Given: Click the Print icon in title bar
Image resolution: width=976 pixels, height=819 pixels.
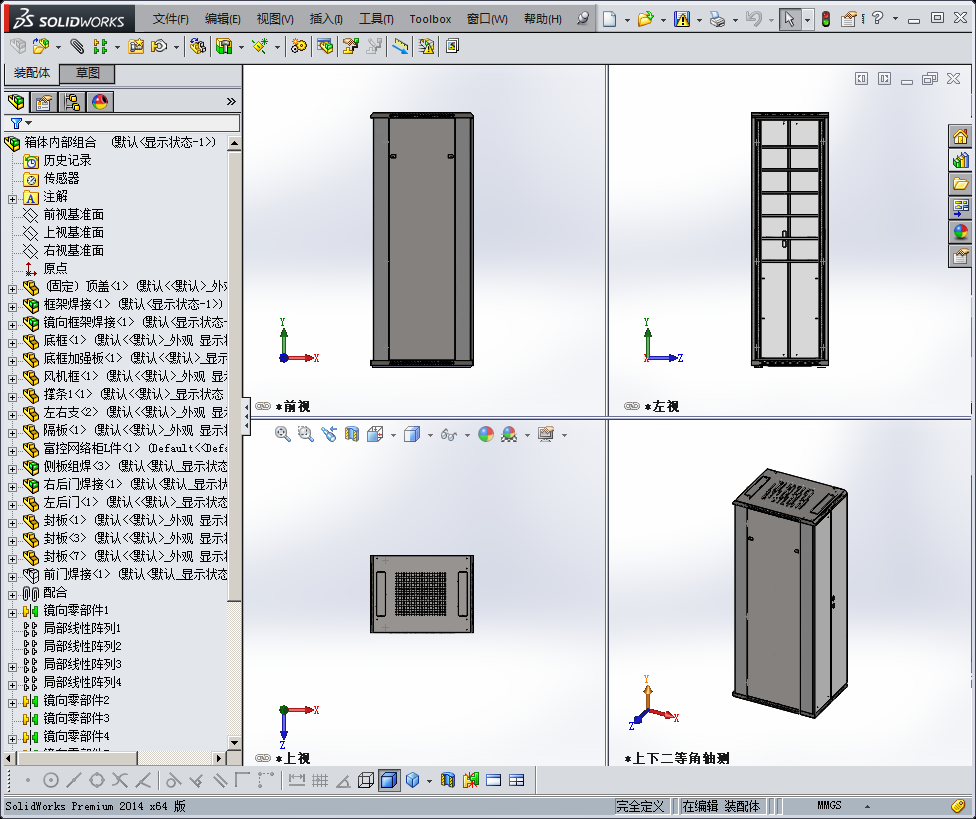Looking at the screenshot, I should (x=718, y=19).
